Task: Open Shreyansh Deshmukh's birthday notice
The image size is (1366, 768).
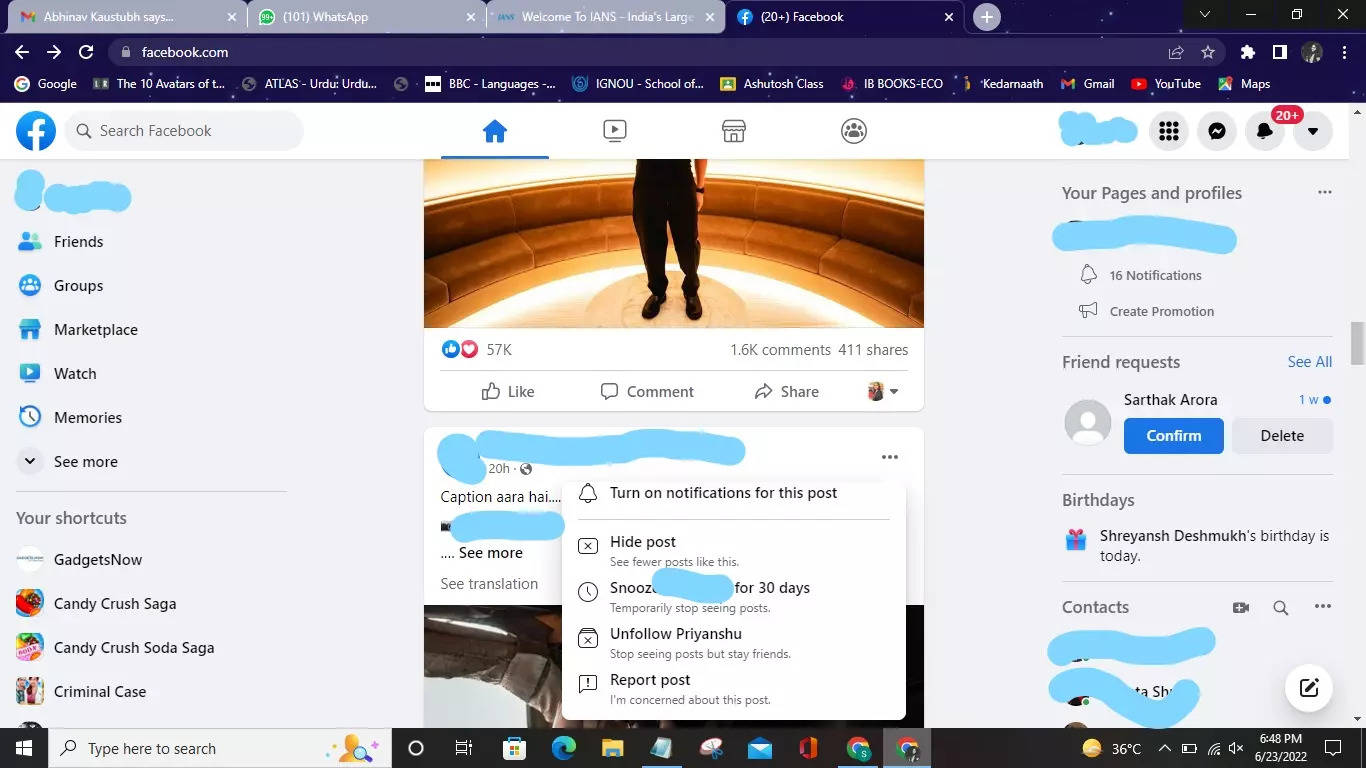Action: 1197,546
